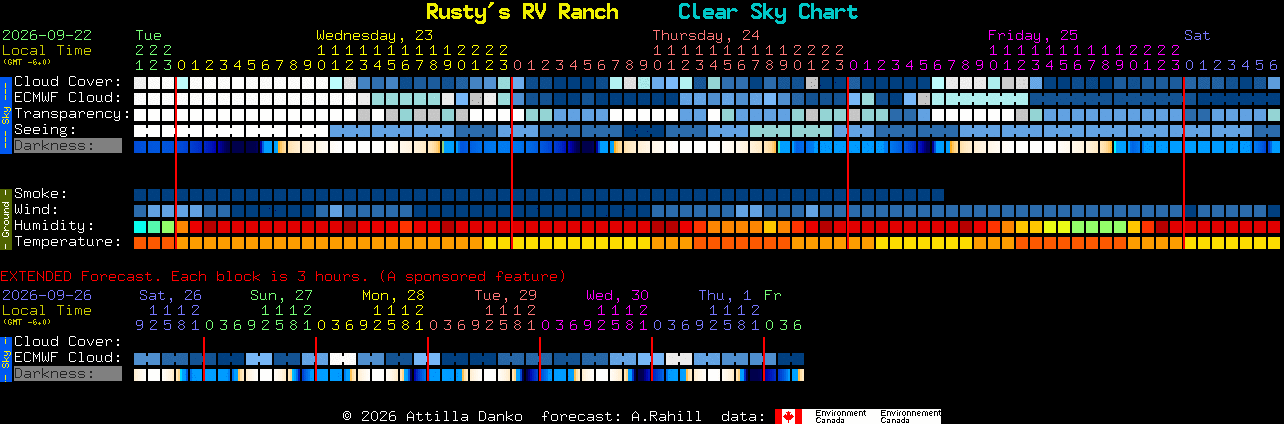
Task: Click the Smoke row label
Action: tap(40, 194)
